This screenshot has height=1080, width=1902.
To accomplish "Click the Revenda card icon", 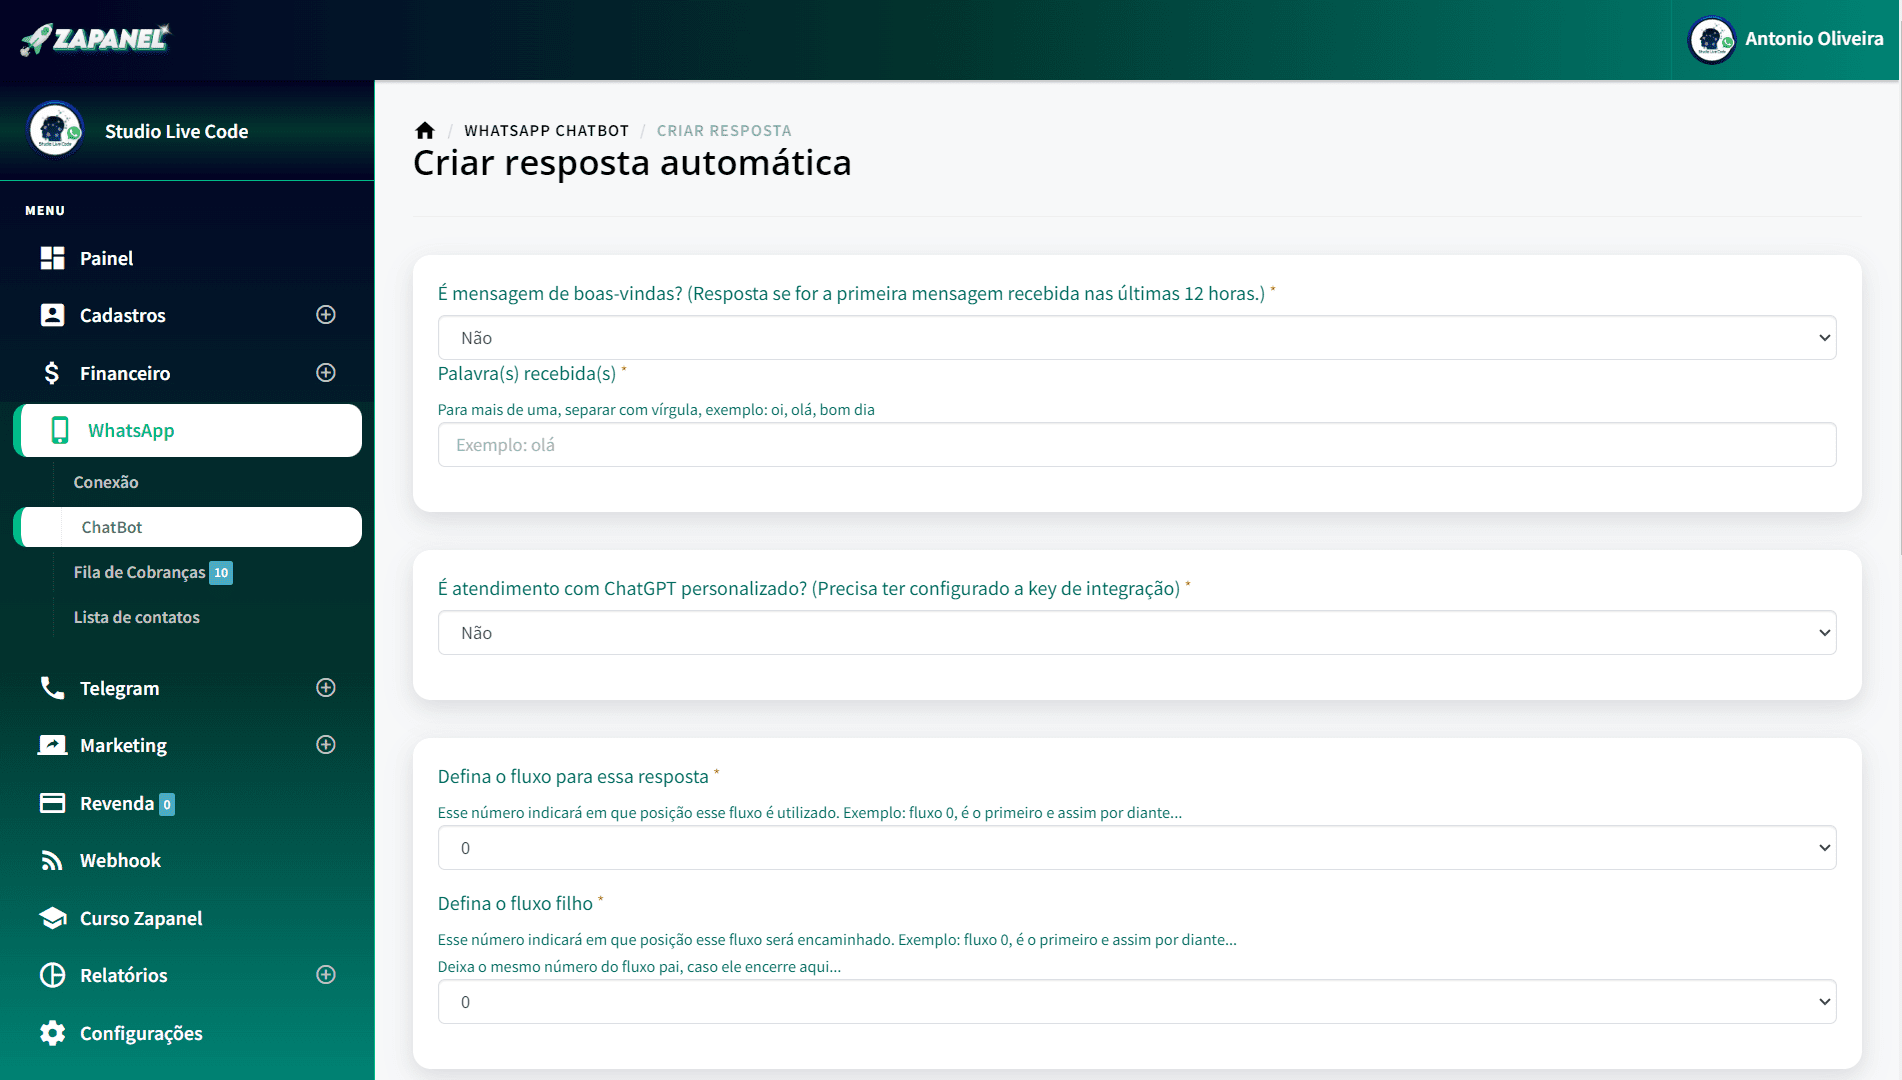I will (52, 804).
